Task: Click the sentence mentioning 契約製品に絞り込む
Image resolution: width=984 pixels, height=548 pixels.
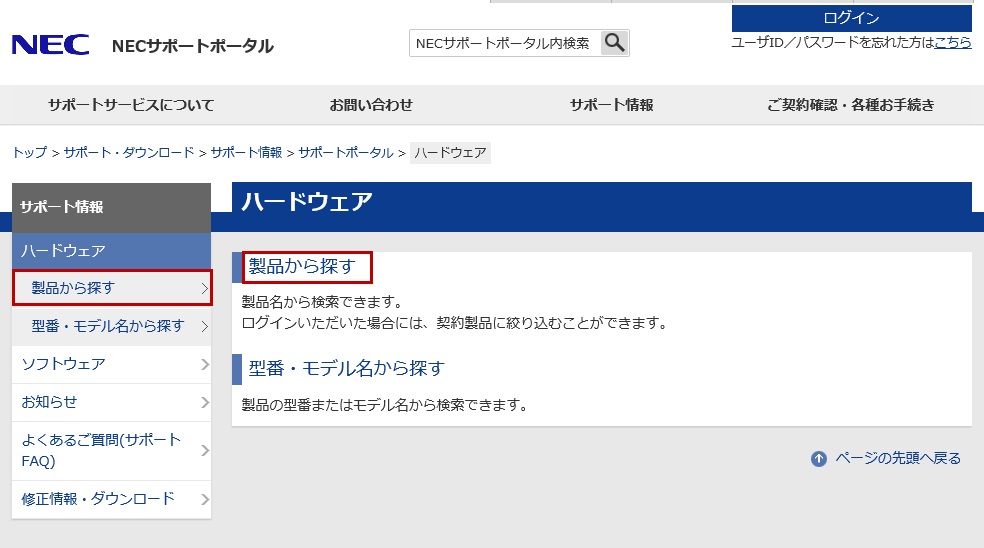Action: click(x=456, y=324)
